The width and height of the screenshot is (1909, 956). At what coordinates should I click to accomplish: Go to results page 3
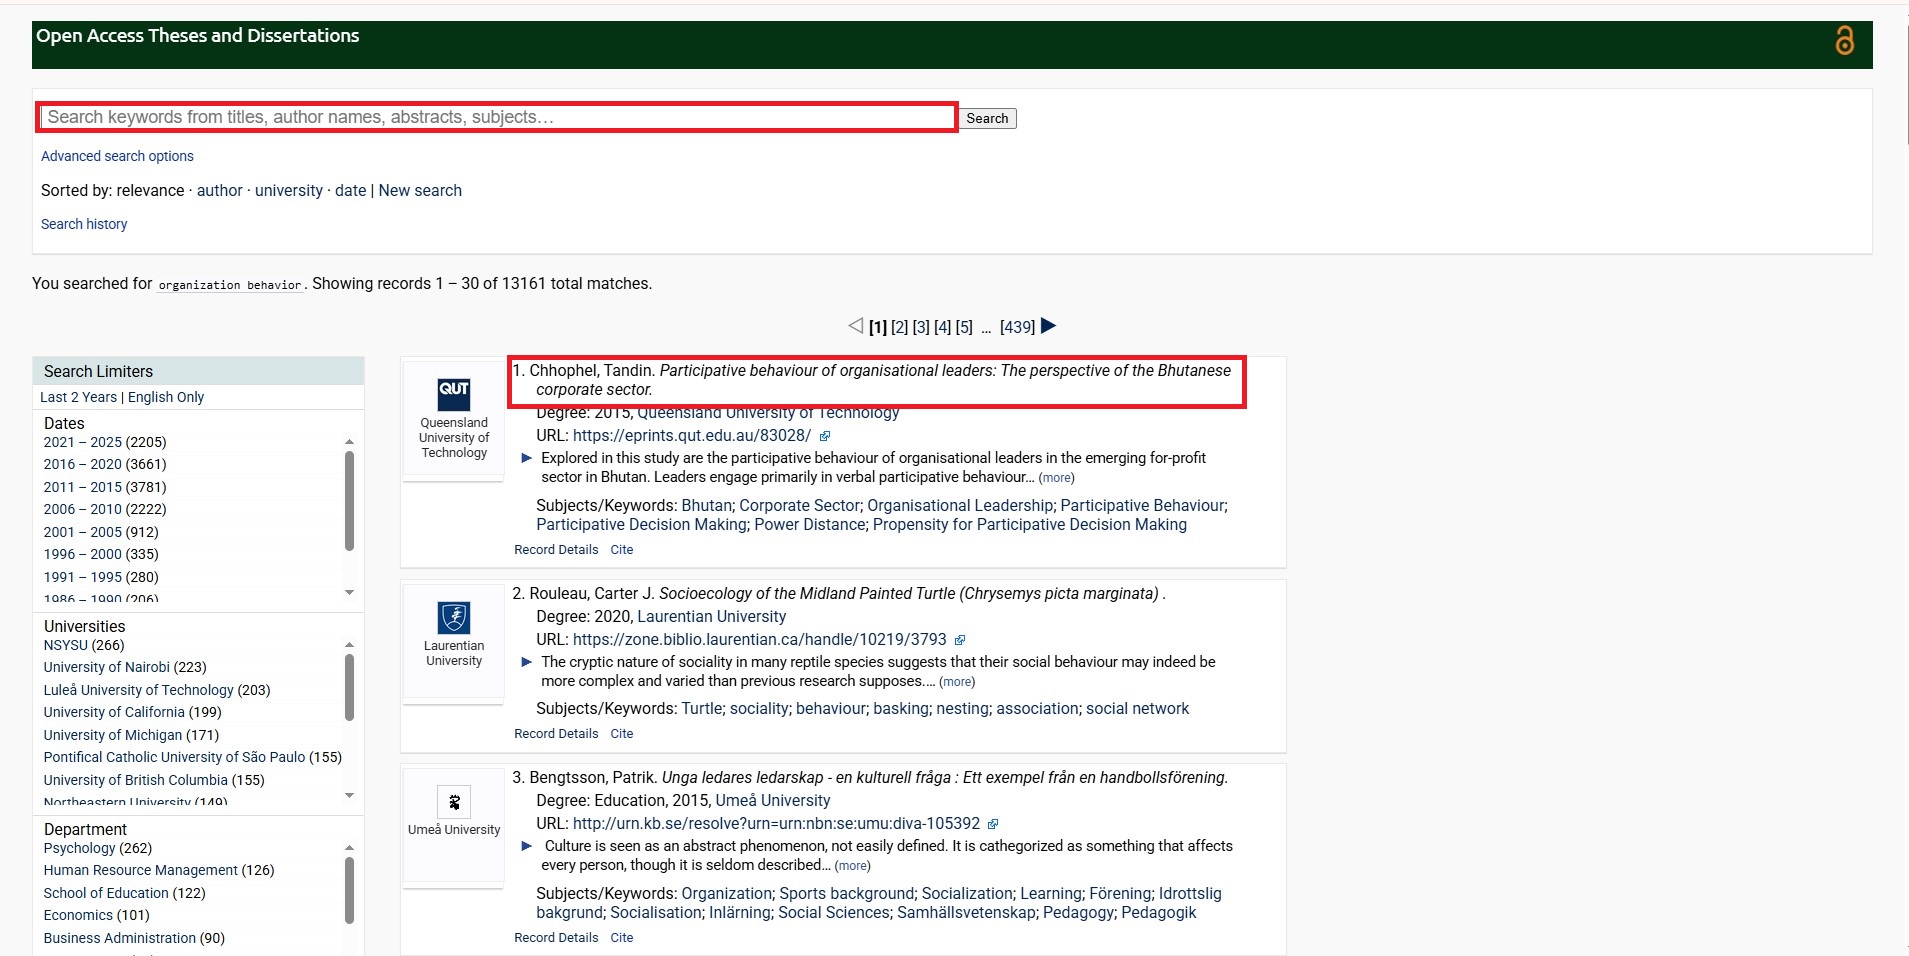tap(921, 327)
